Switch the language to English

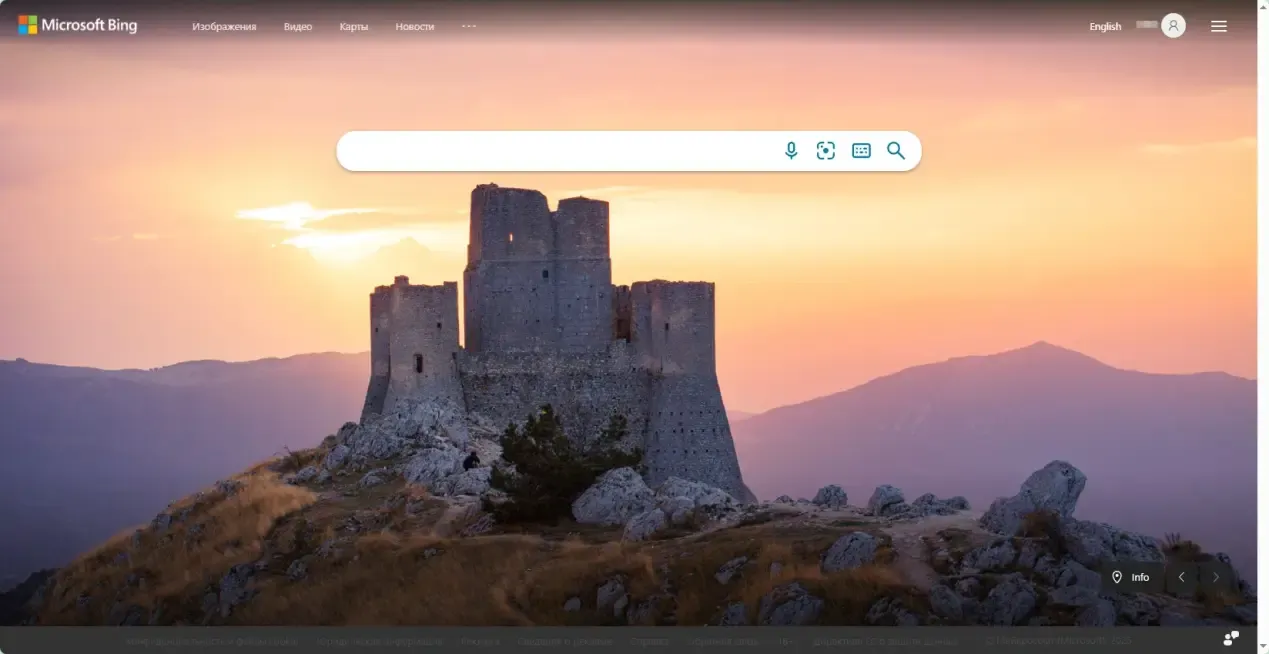pyautogui.click(x=1105, y=27)
